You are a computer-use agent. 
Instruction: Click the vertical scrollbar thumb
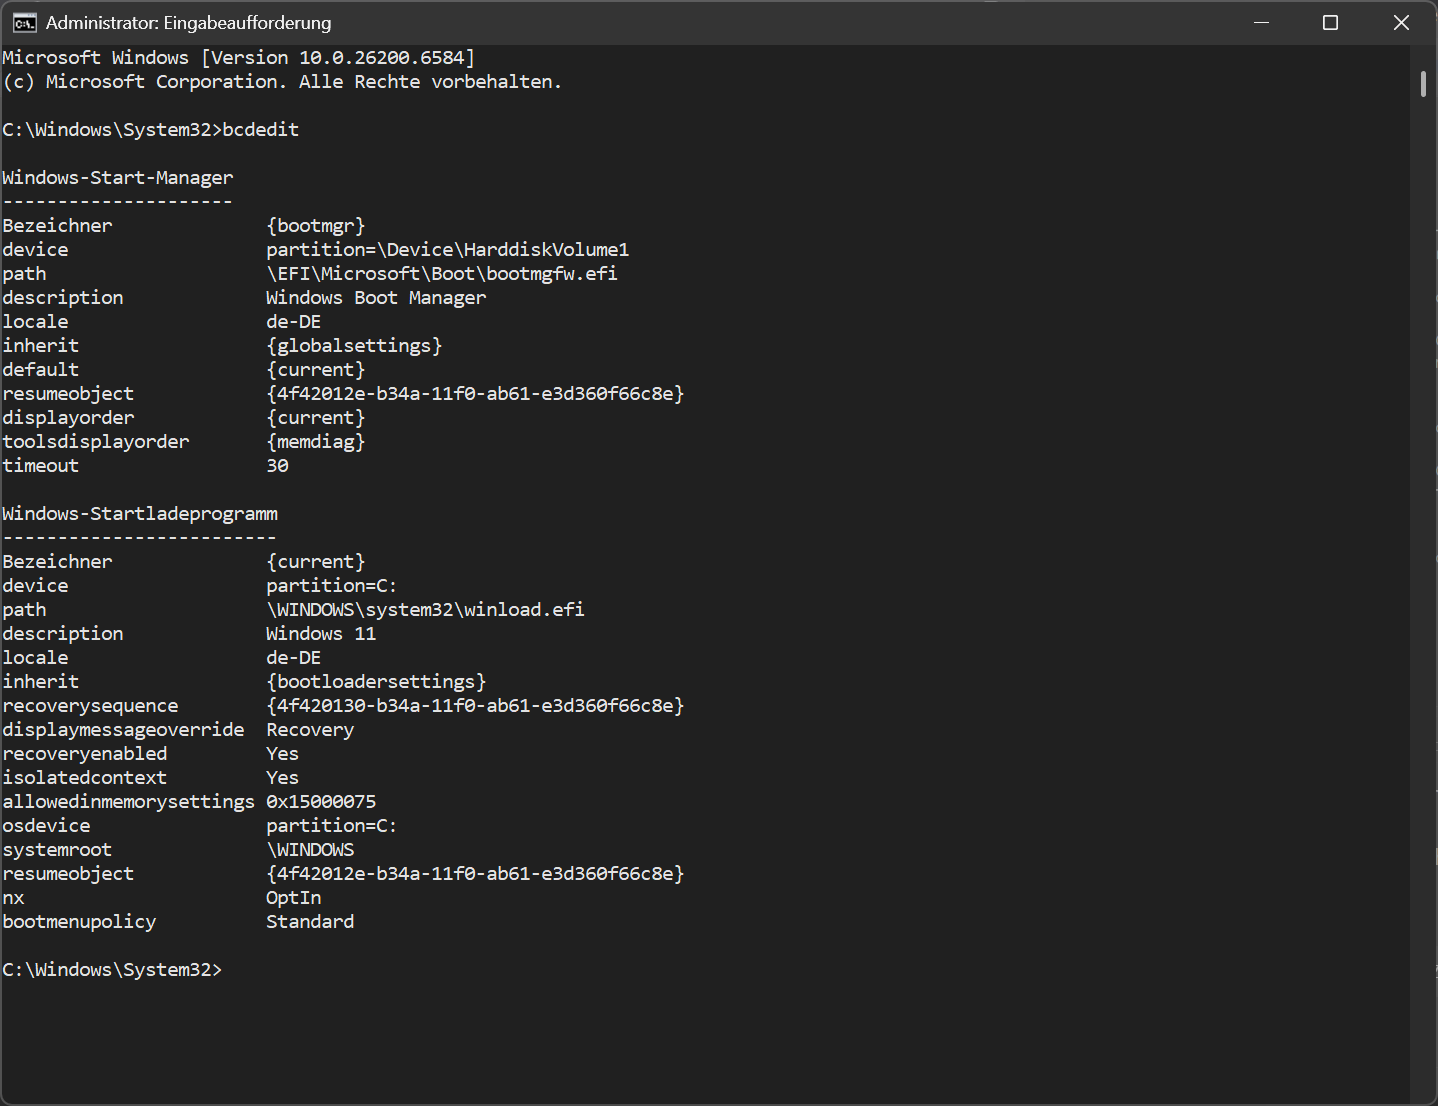coord(1423,83)
